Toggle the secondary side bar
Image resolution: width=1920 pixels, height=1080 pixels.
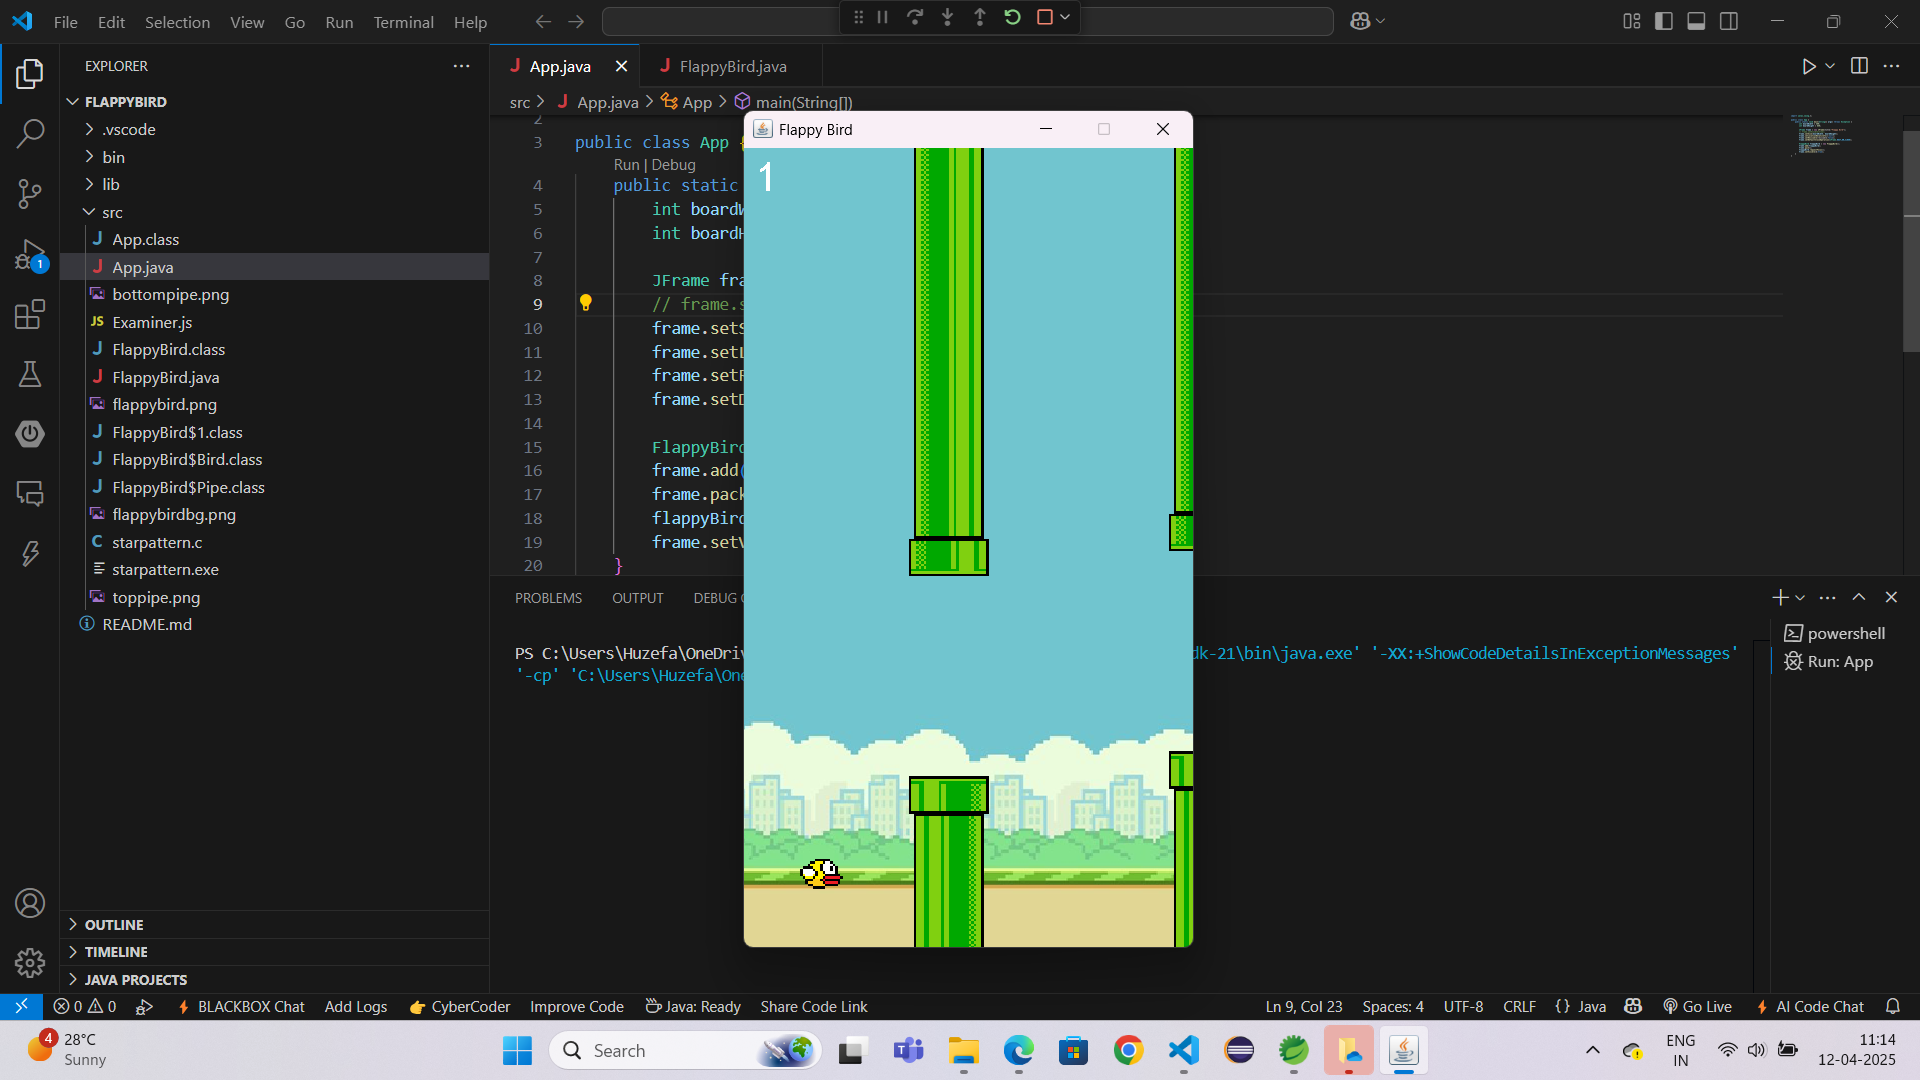pyautogui.click(x=1729, y=21)
